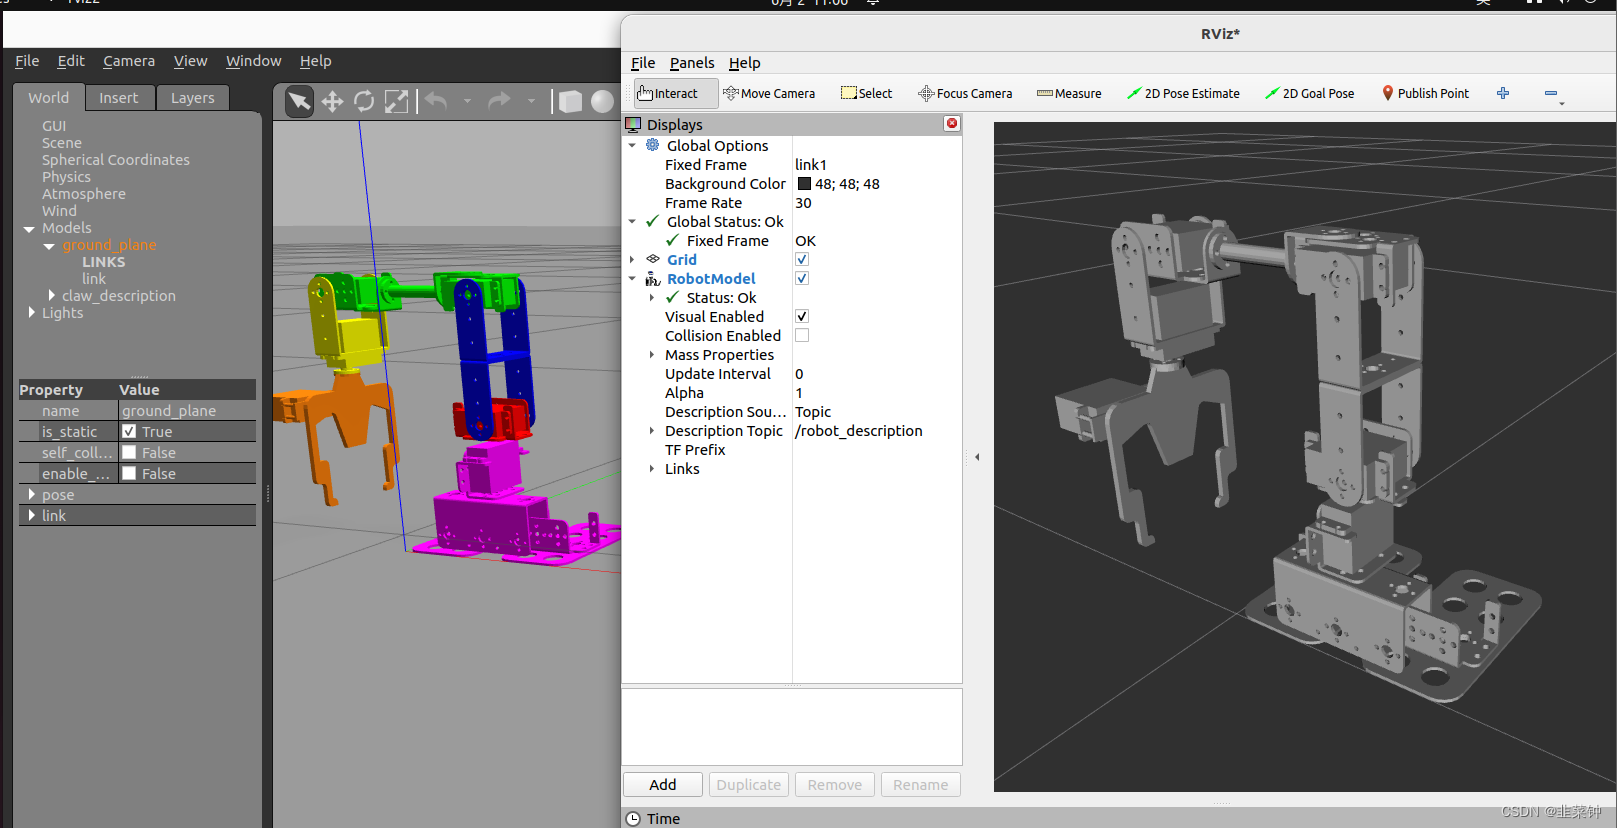Toggle the self_coll checkbox in Gazebo properties

(x=129, y=452)
